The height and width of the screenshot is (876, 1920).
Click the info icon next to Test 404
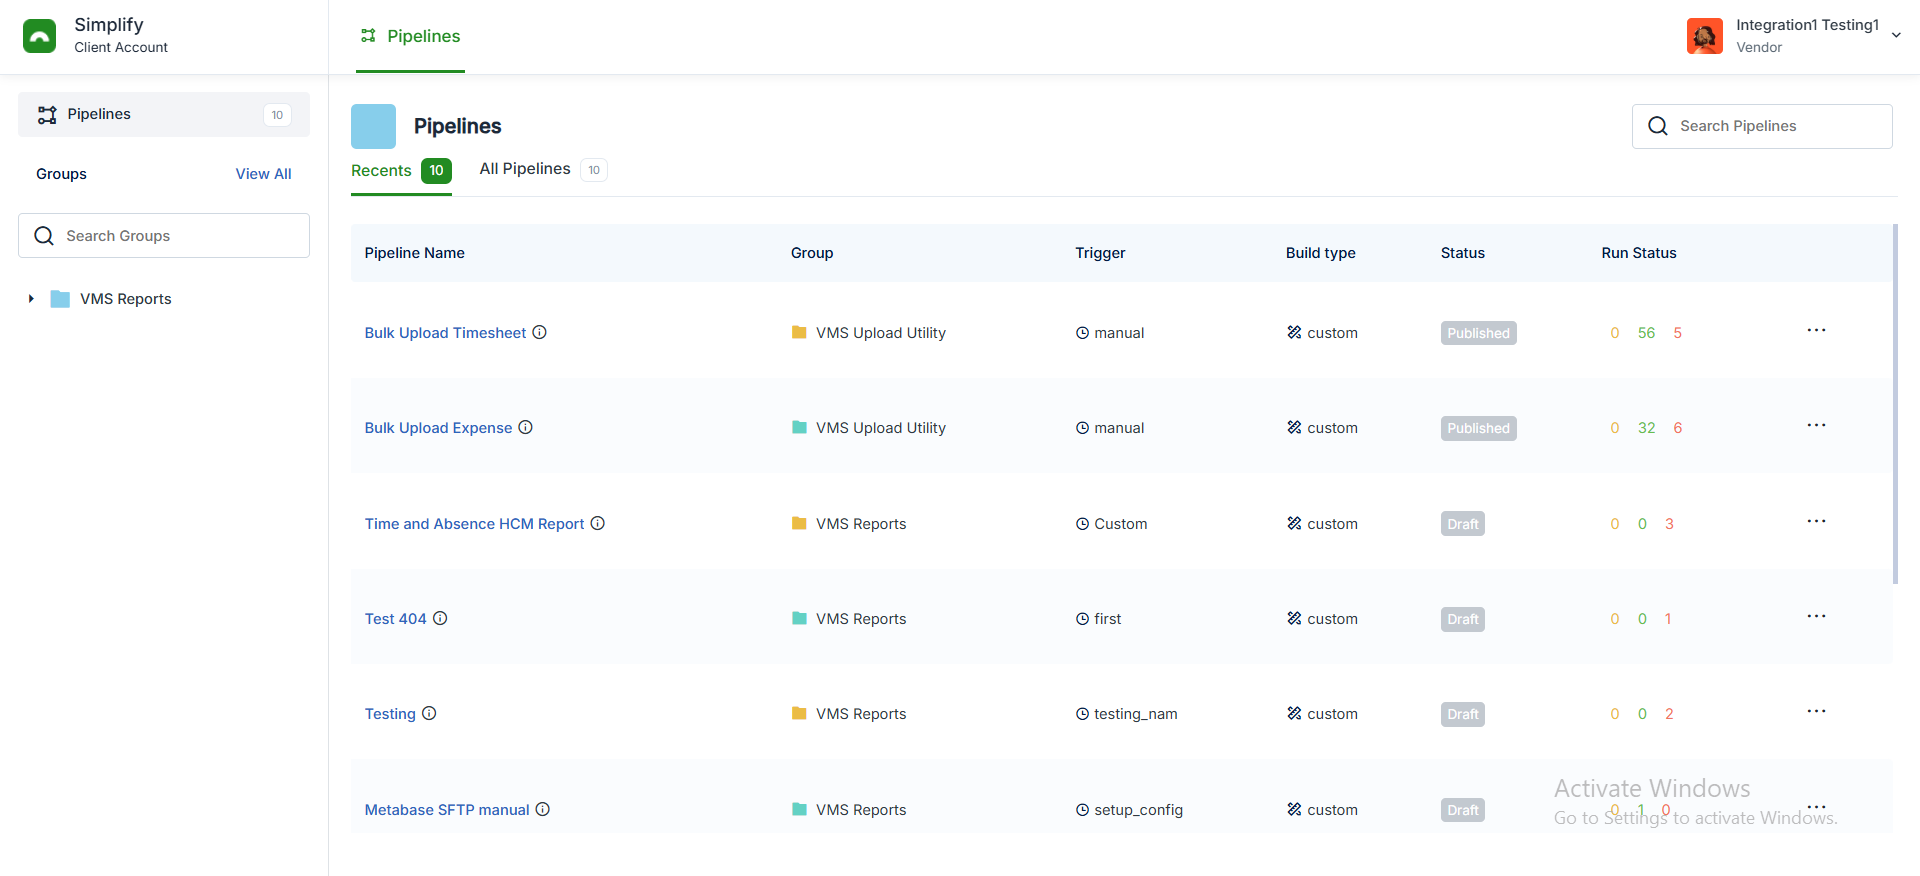click(x=440, y=619)
